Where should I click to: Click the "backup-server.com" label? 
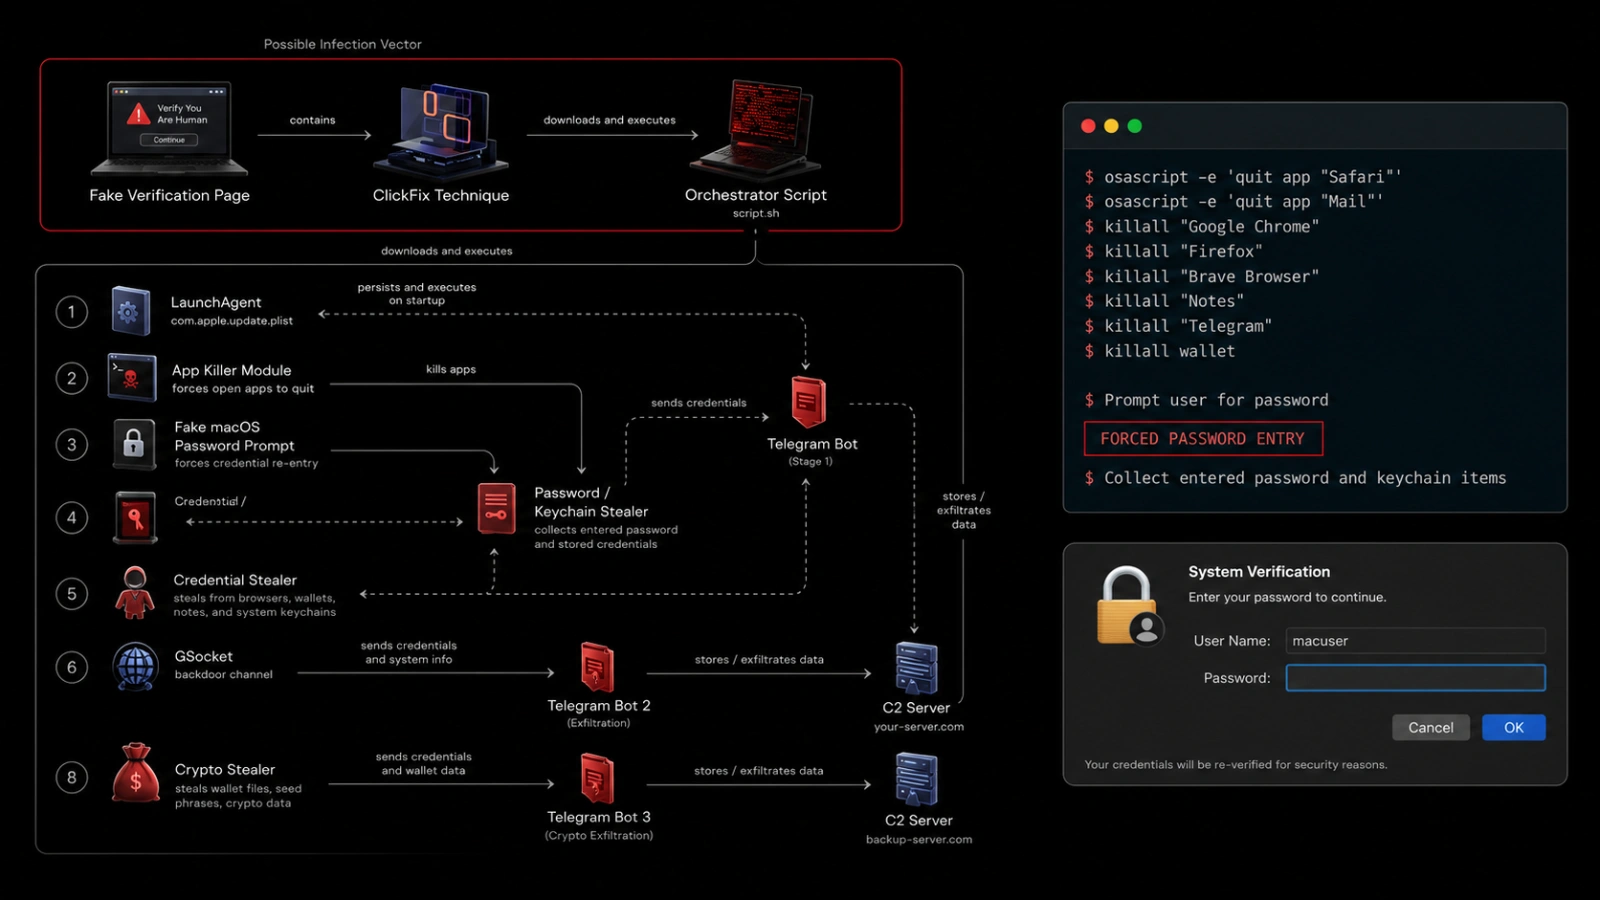[919, 839]
